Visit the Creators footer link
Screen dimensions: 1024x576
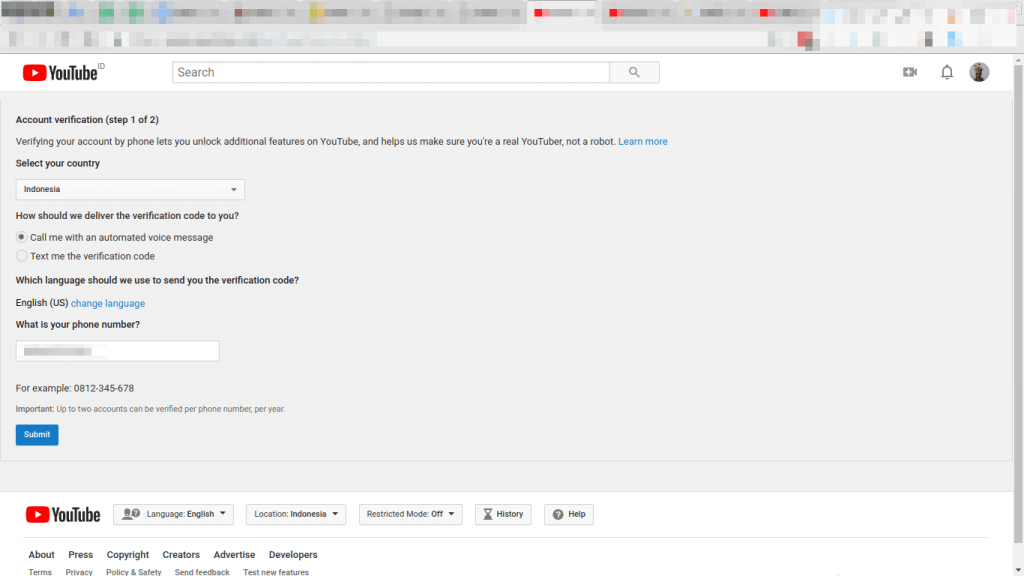[181, 554]
